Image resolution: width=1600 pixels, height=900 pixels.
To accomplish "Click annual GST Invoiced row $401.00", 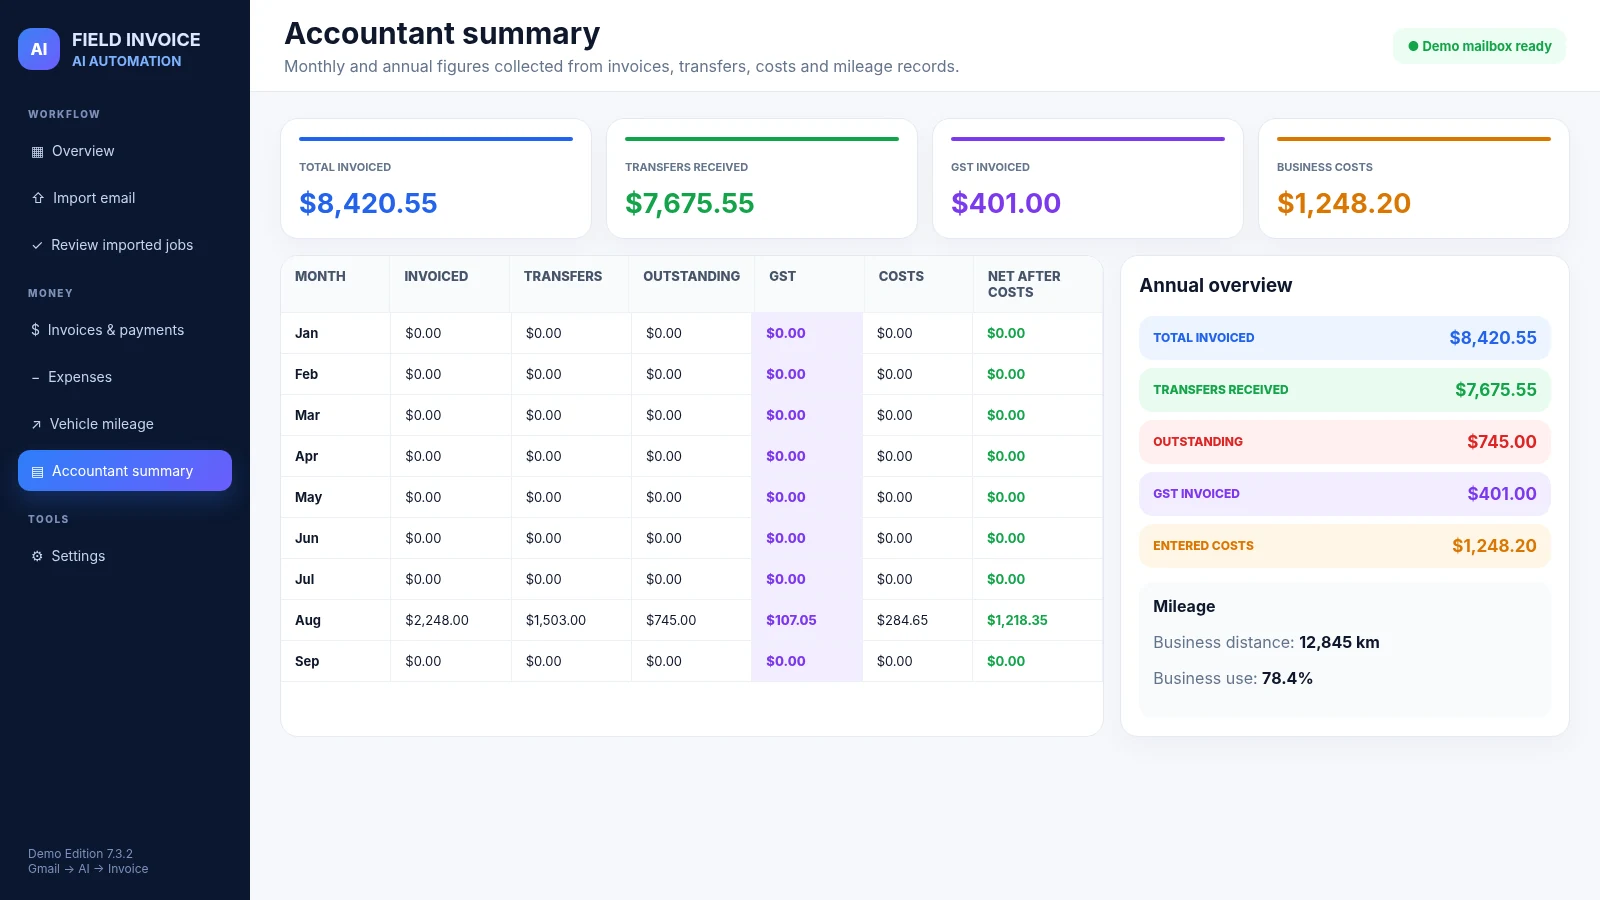I will tap(1345, 494).
